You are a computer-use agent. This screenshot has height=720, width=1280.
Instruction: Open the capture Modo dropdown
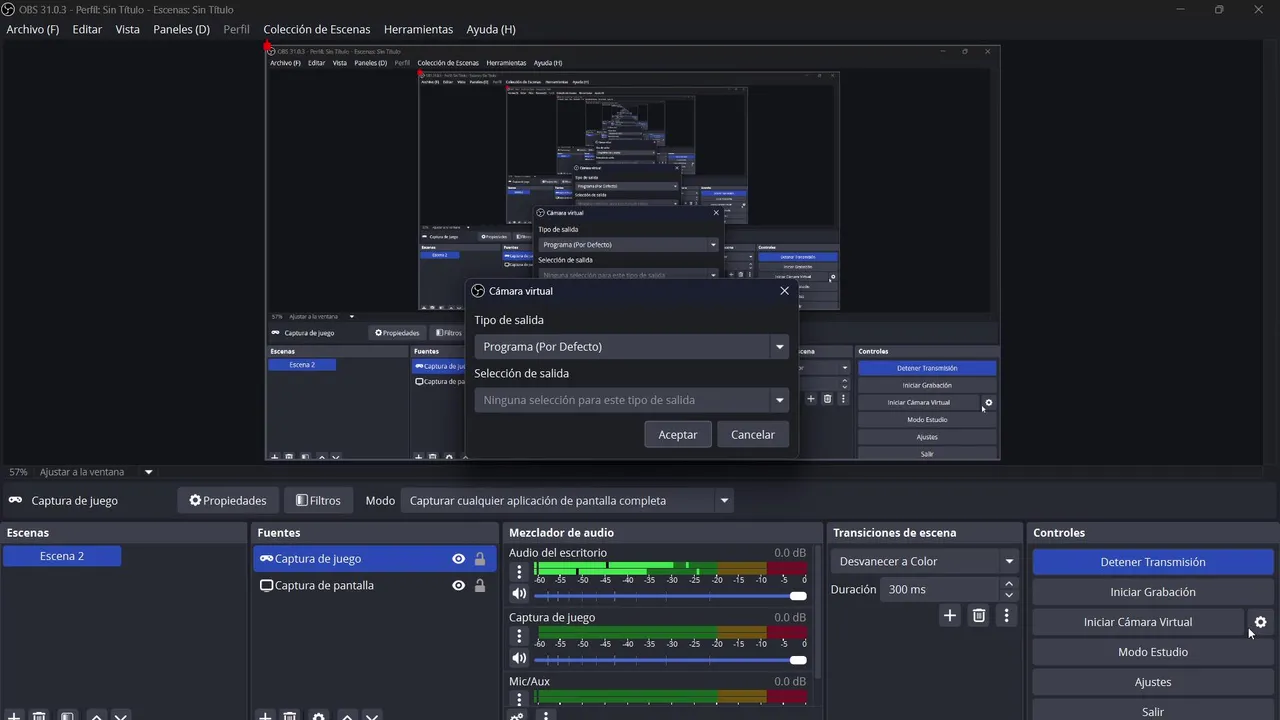coord(567,501)
